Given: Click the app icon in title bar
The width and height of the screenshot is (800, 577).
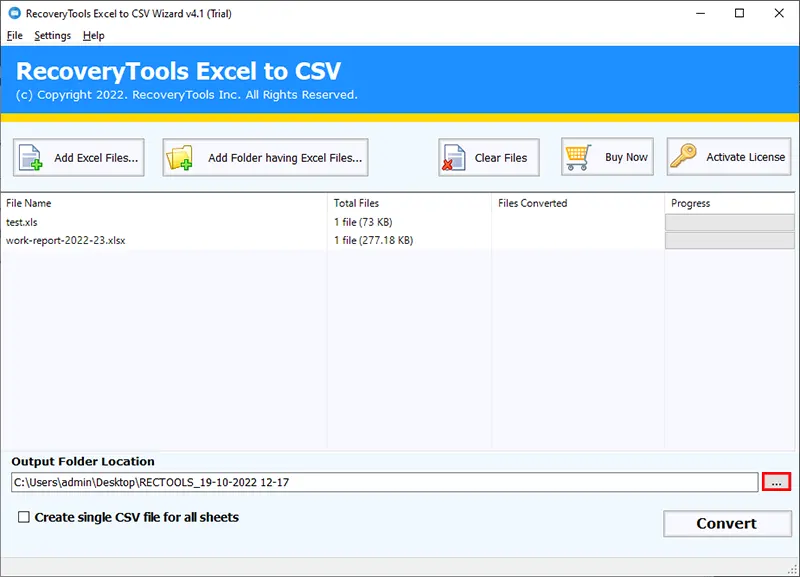Looking at the screenshot, I should (14, 13).
